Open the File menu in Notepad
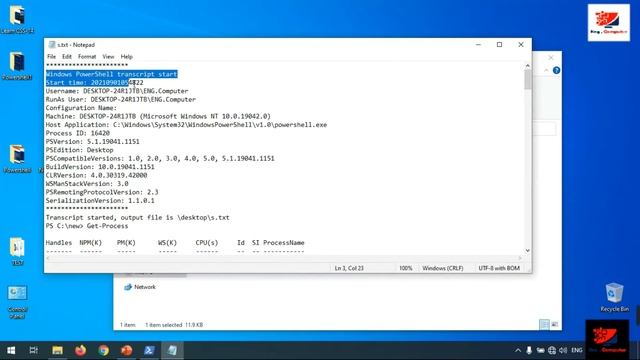This screenshot has height=360, width=640. click(51, 57)
